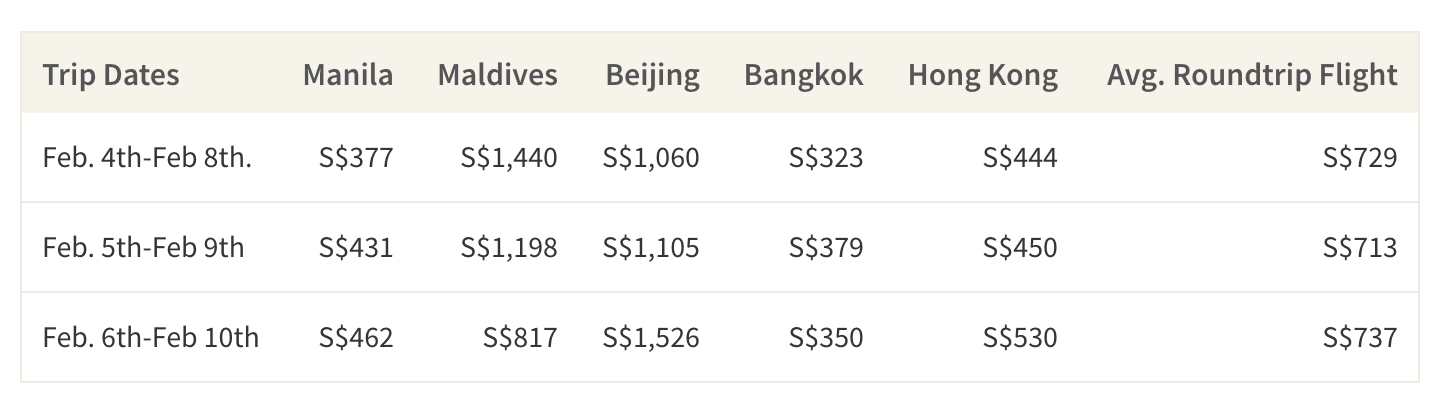Click the Feb. 5th-Feb 9th row label

click(143, 247)
